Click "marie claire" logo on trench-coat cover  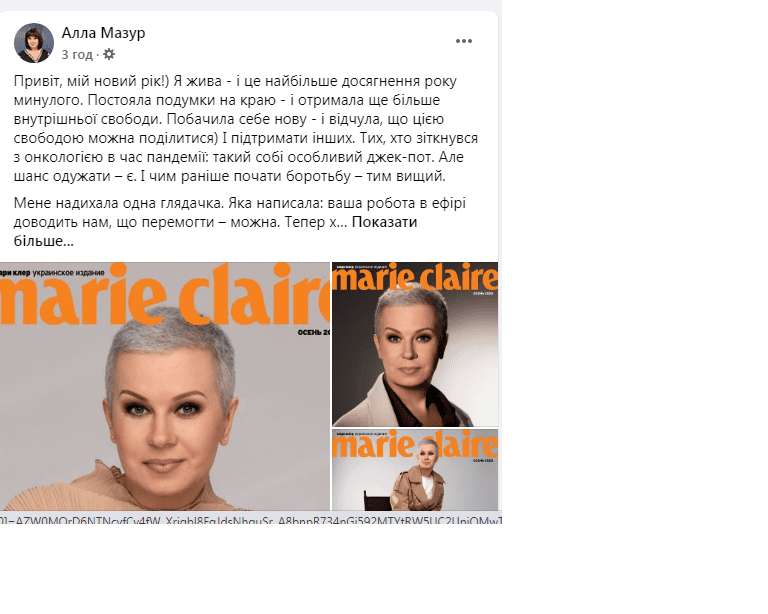[x=415, y=444]
